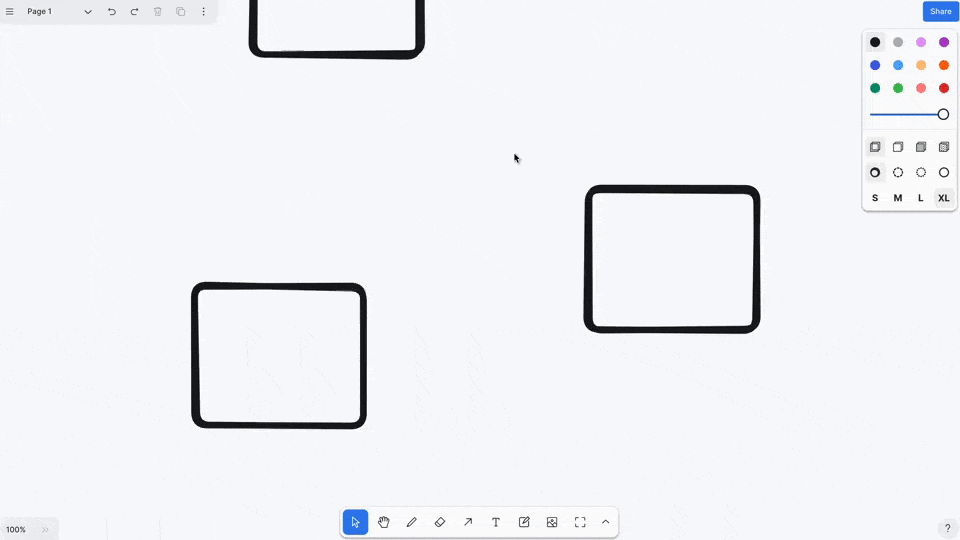Set stroke size to L
Screen dimensions: 960x540
pyautogui.click(x=921, y=198)
